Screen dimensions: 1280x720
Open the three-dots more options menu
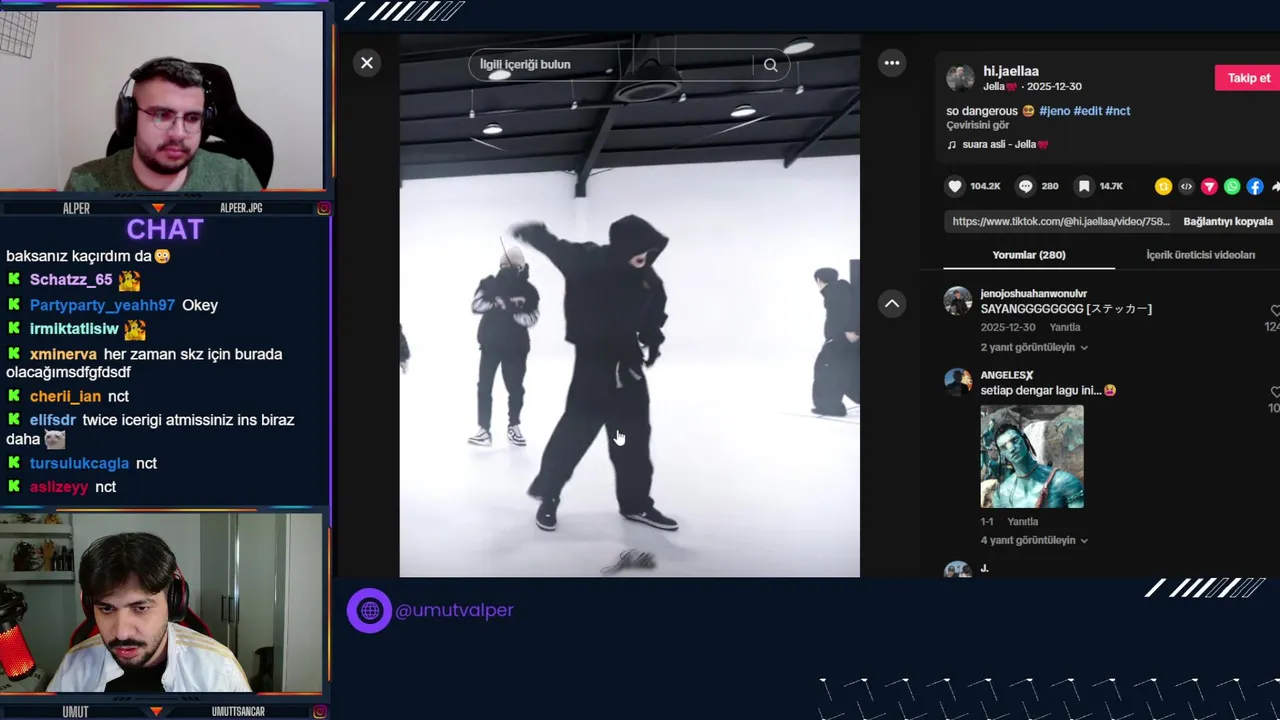pos(892,63)
